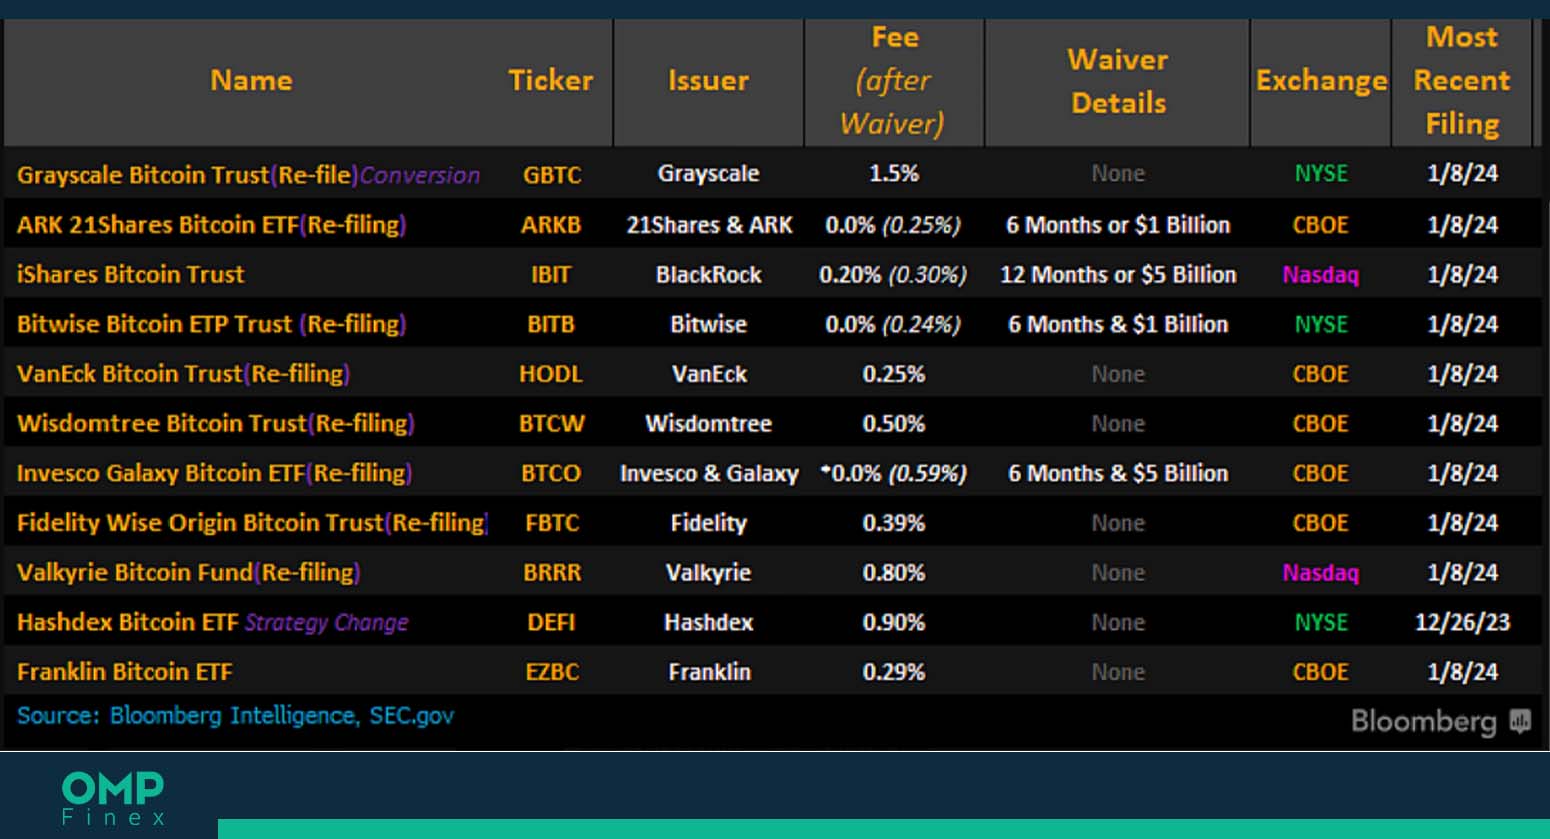Screen dimensions: 1550x839
Task: Click the Hashdex issuer cell
Action: coord(708,622)
